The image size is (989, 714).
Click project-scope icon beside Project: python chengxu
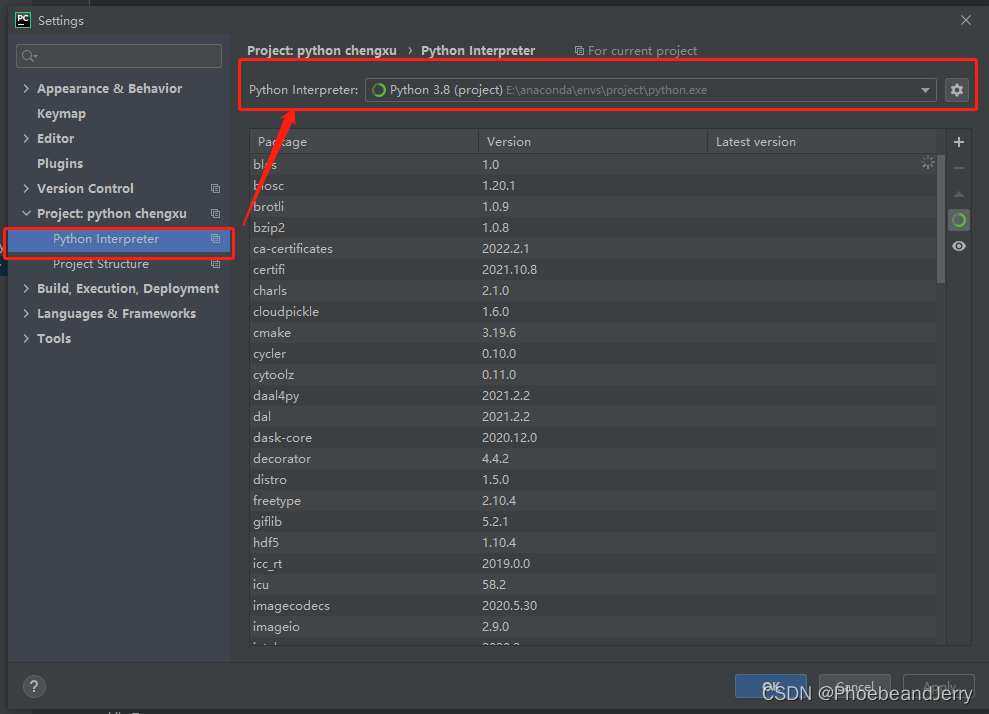[x=215, y=214]
